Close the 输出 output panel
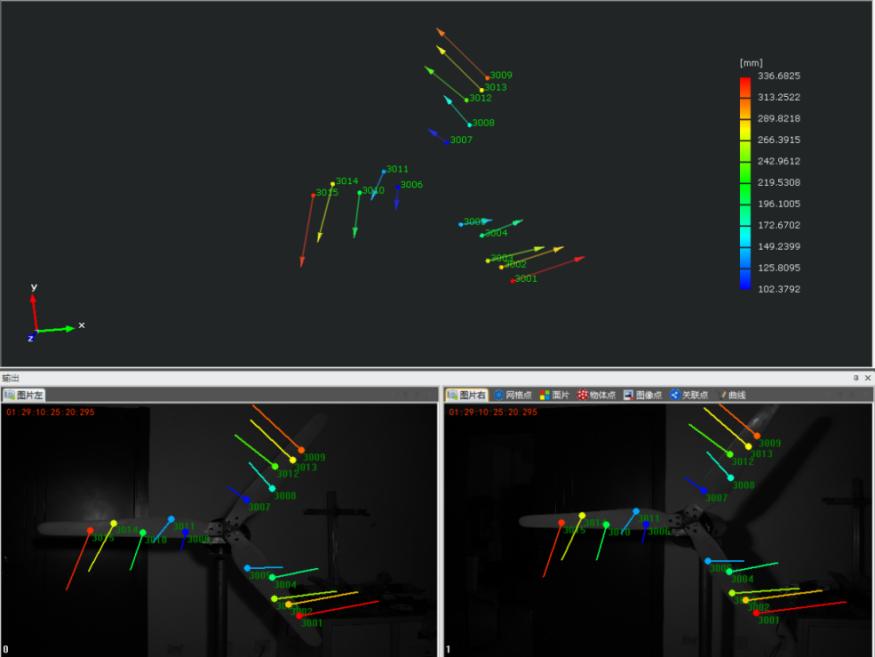The image size is (875, 657). (867, 378)
